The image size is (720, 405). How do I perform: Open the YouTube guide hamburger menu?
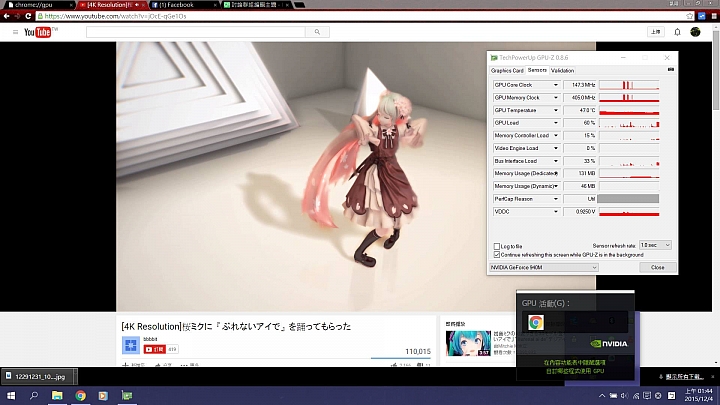[15, 32]
